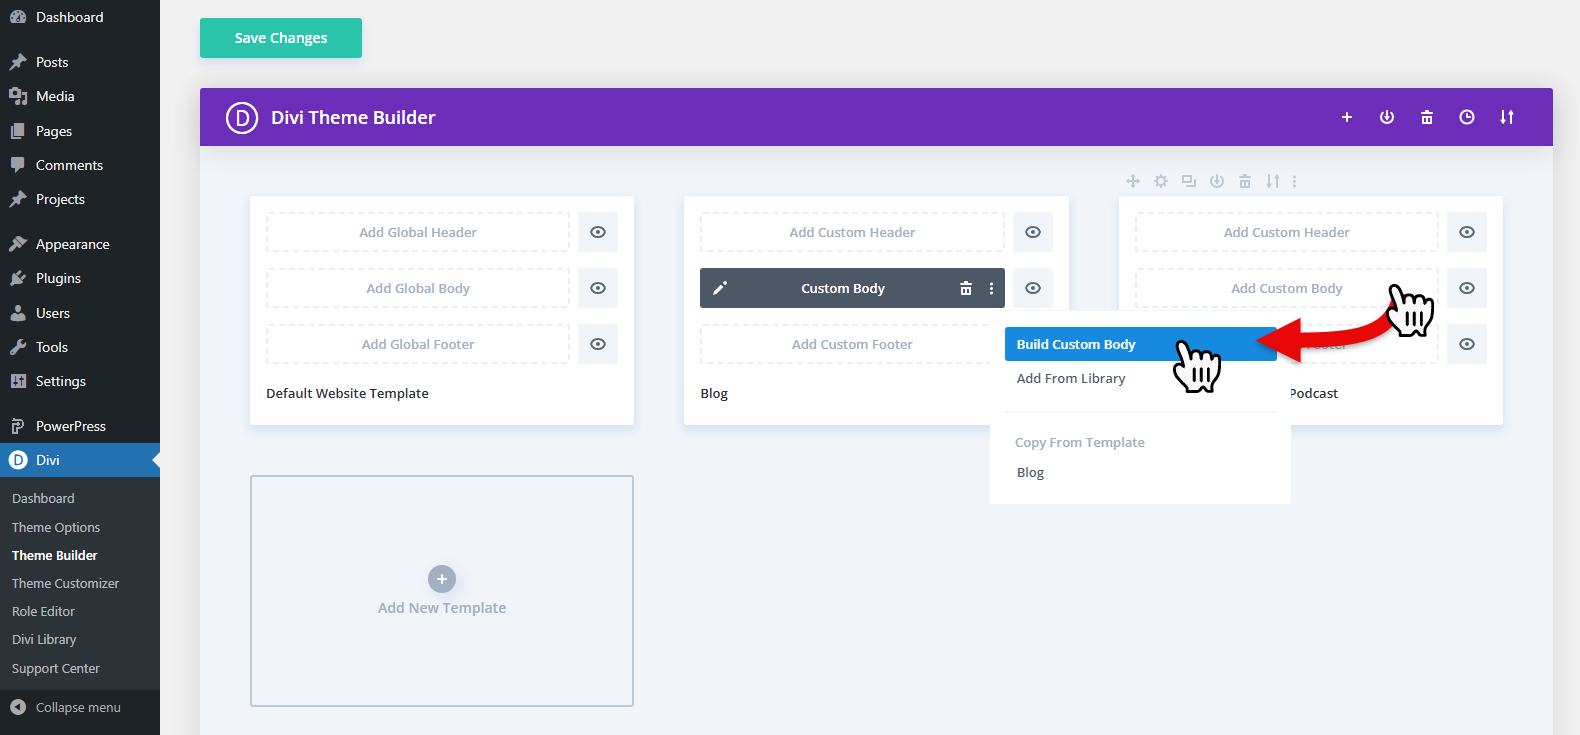Screen dimensions: 1580x735
Task: Open the Add Global Footer slot
Action: pyautogui.click(x=418, y=344)
